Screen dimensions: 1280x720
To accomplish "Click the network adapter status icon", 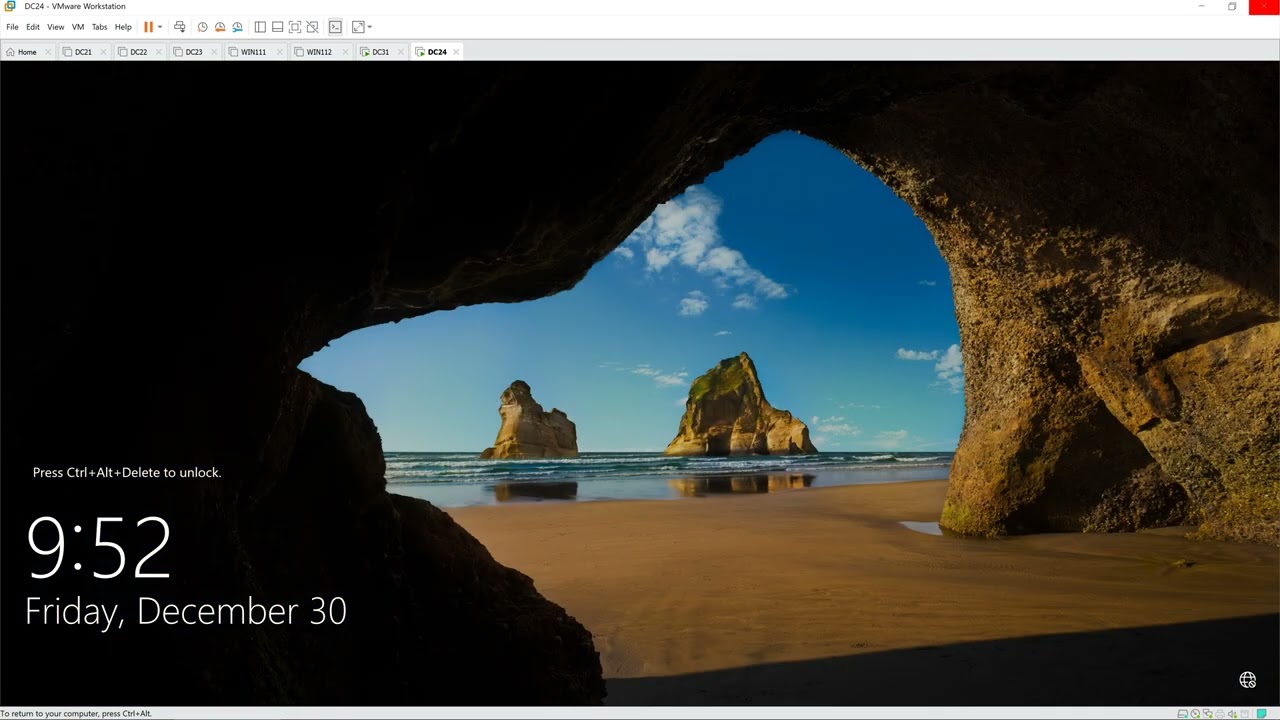I will point(1208,713).
